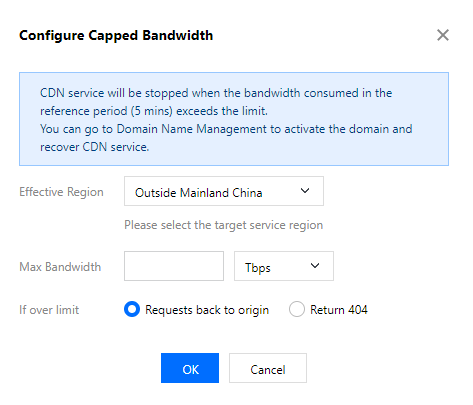Focus the Max Bandwidth input field
The height and width of the screenshot is (405, 473).
174,266
